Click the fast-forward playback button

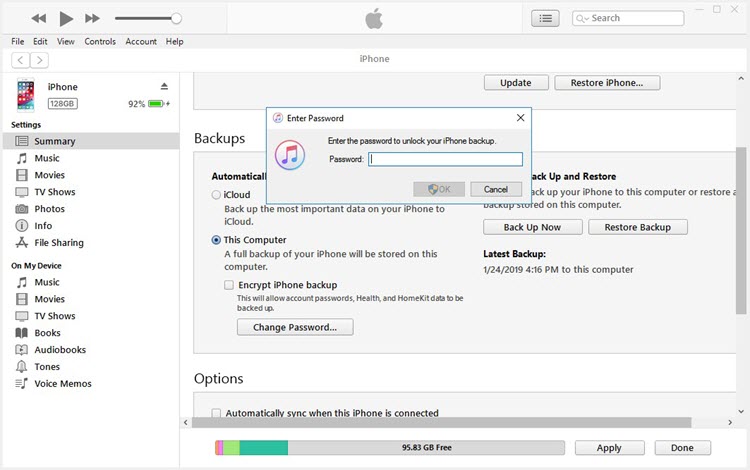tap(92, 19)
